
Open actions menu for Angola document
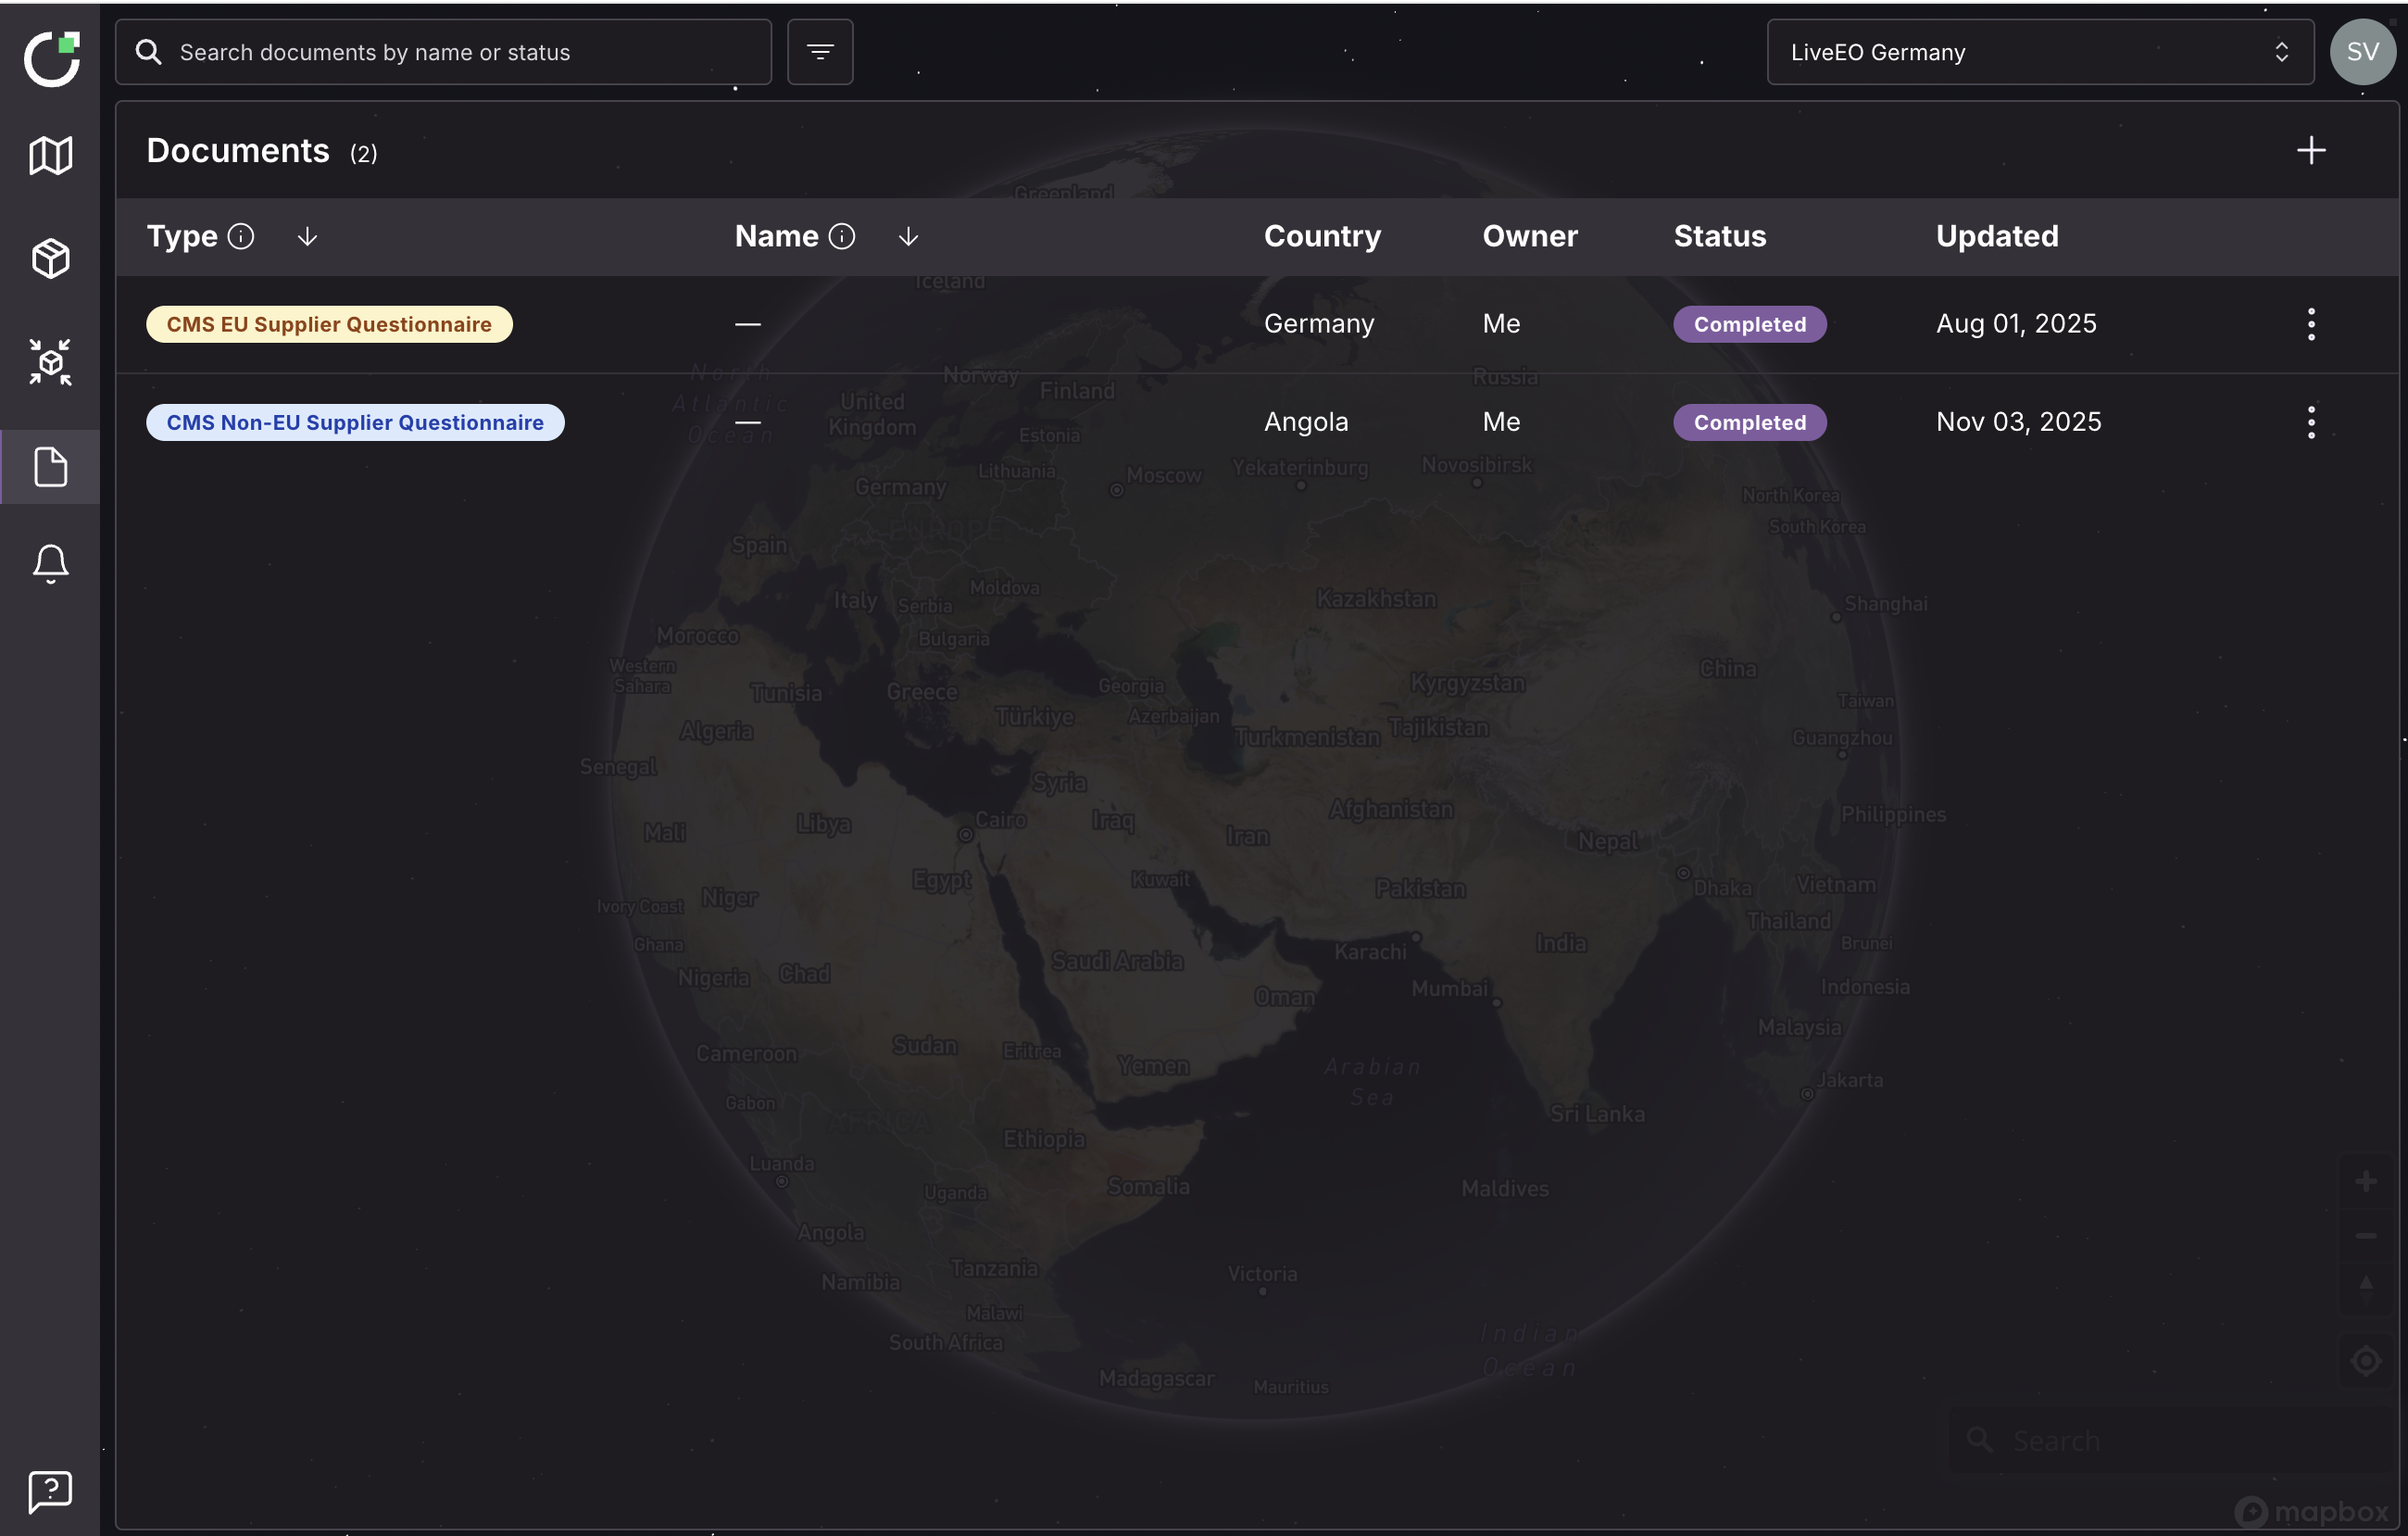pos(2310,422)
